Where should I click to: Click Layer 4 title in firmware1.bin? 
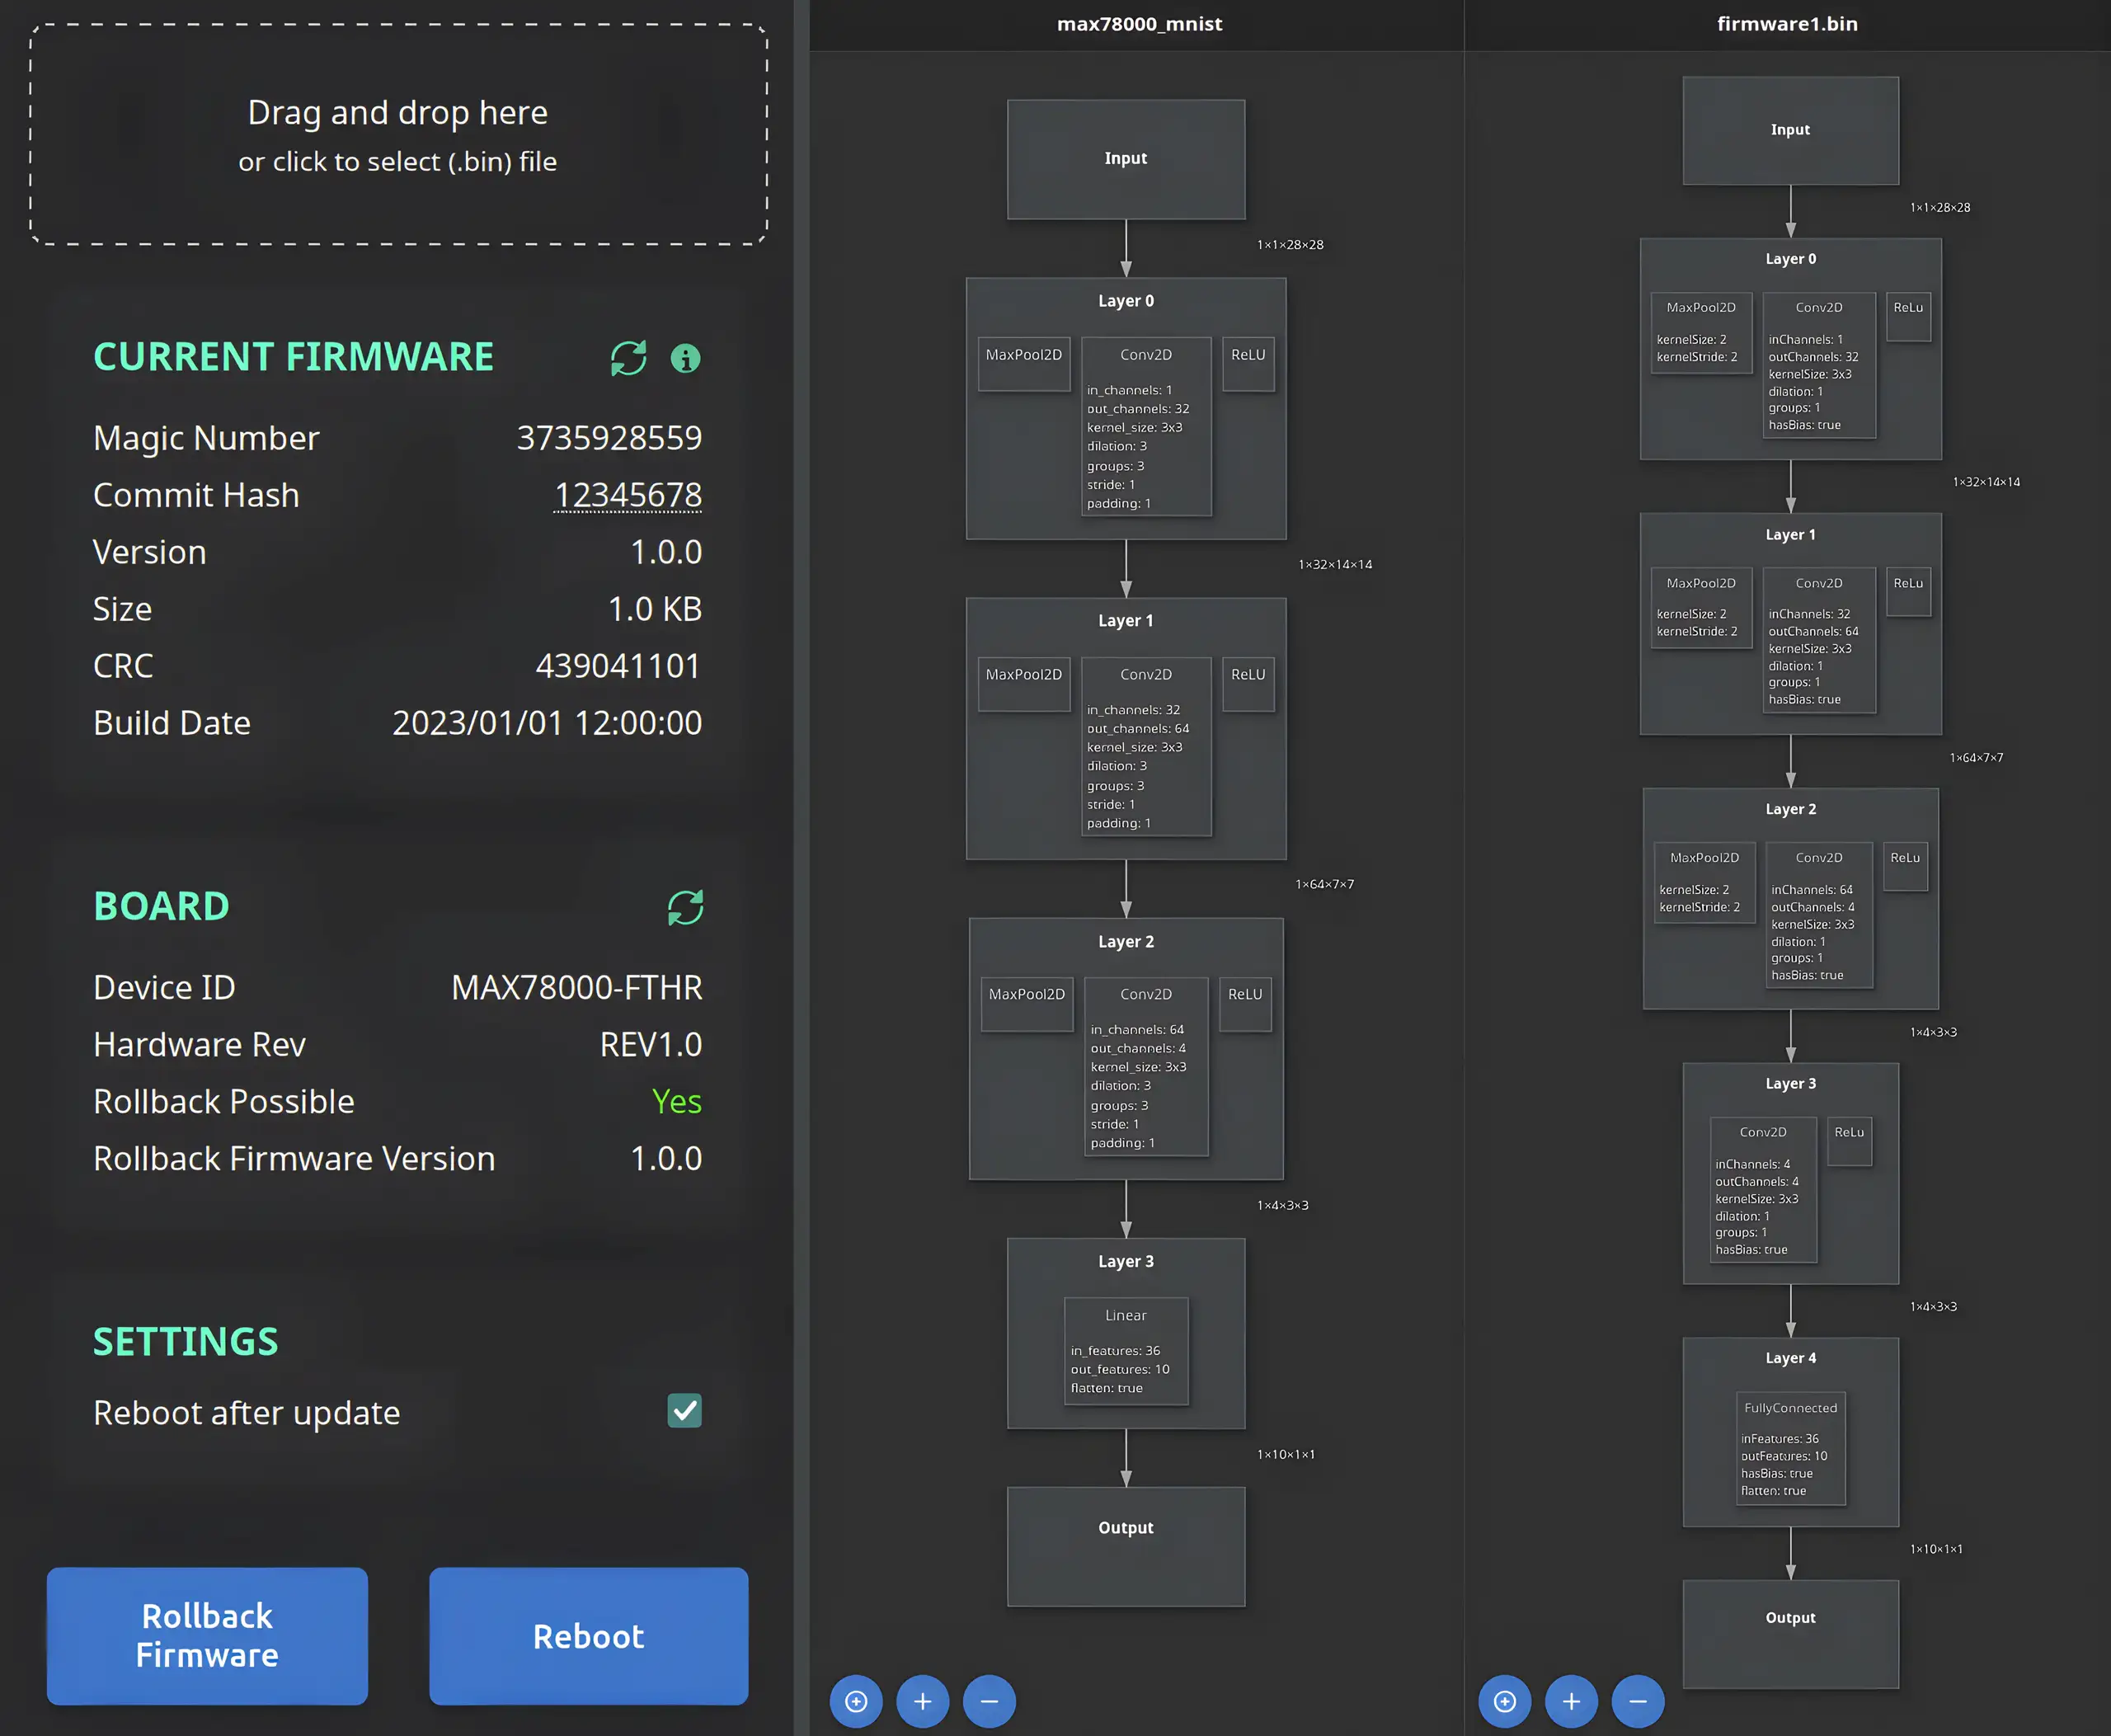pyautogui.click(x=1790, y=1358)
